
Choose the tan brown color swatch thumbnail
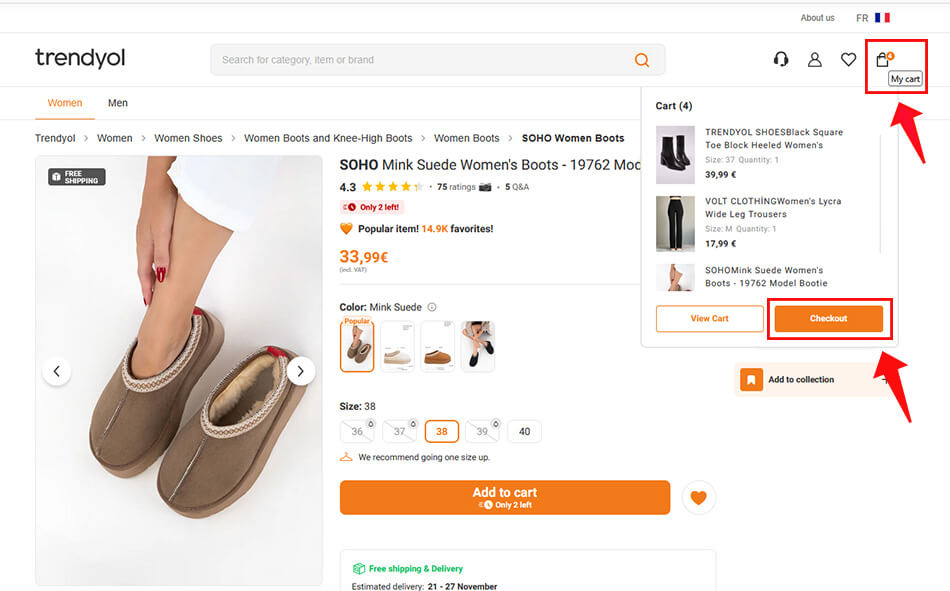click(x=437, y=346)
